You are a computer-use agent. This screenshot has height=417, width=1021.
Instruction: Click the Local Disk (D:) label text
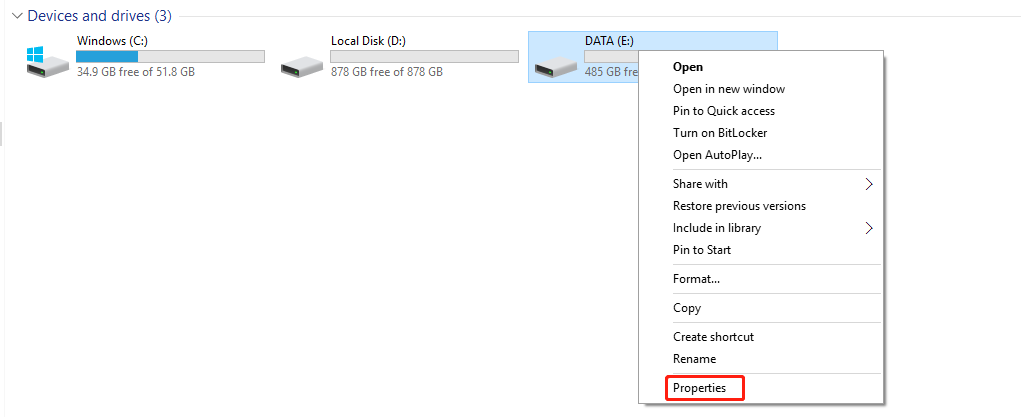click(x=368, y=41)
